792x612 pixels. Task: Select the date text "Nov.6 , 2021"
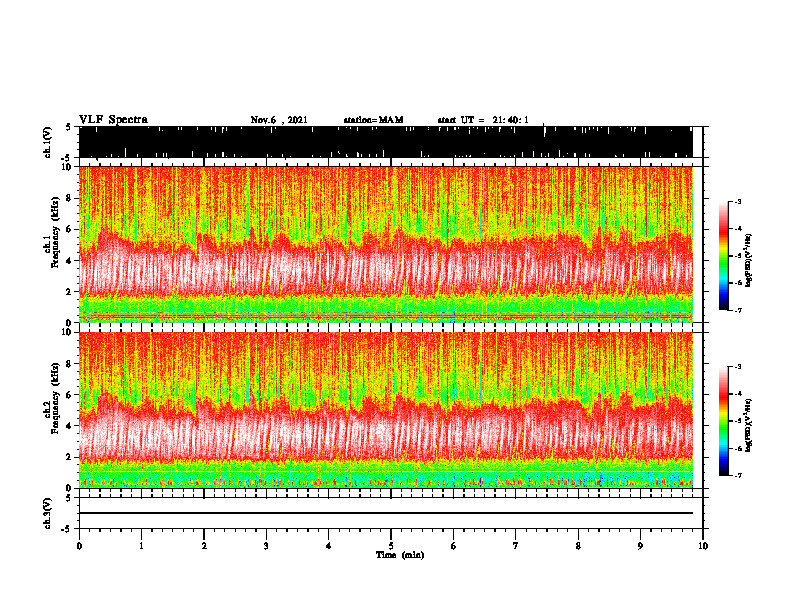(x=279, y=120)
